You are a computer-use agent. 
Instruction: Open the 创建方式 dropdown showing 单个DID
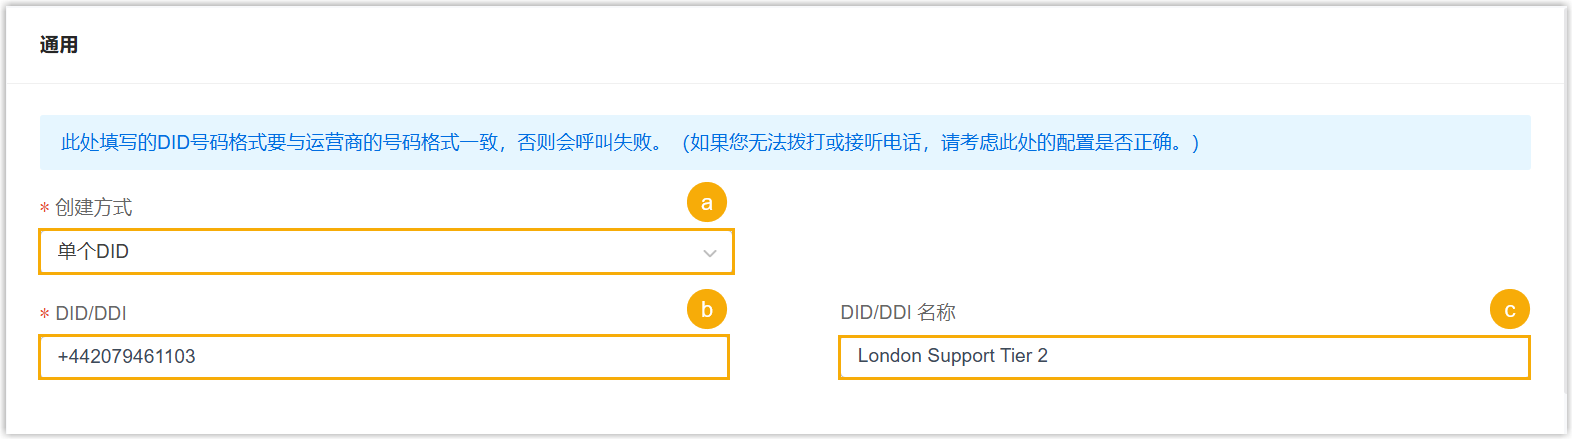click(x=386, y=252)
